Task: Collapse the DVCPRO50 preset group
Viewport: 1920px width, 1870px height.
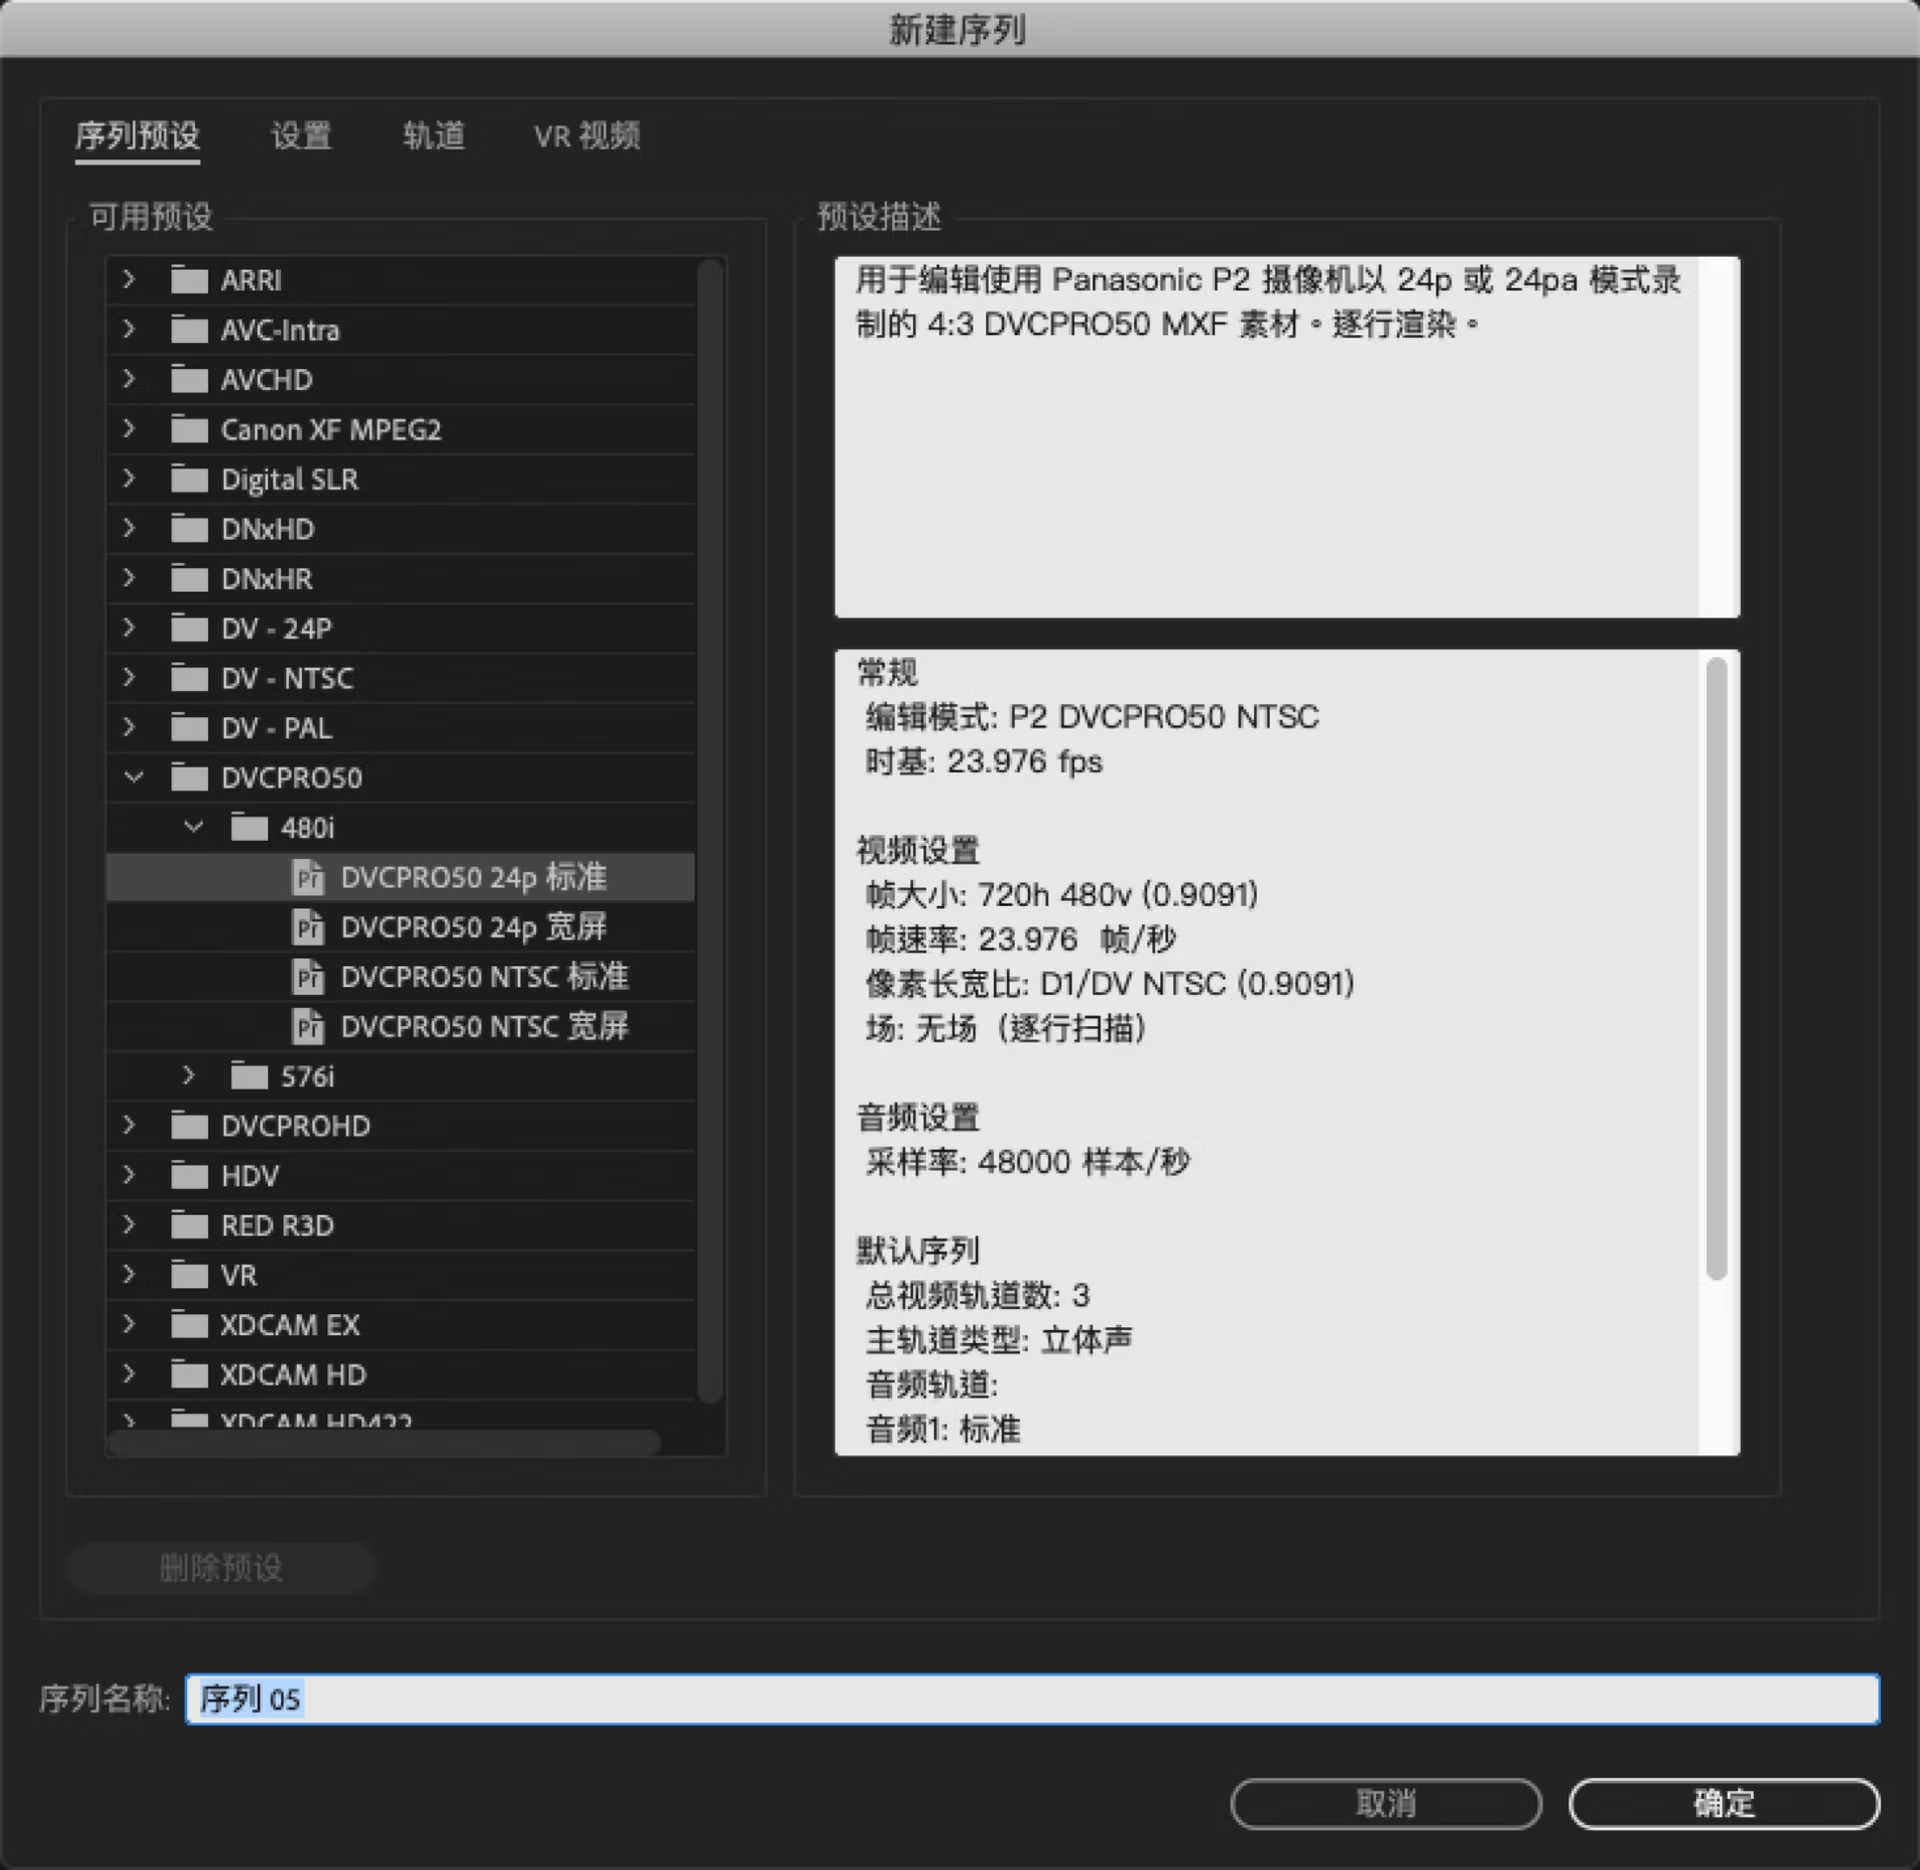Action: [x=133, y=777]
